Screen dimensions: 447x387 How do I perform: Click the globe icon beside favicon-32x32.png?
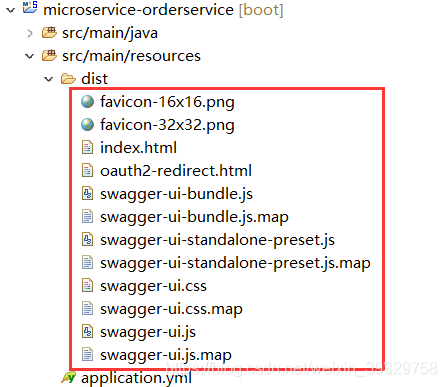87,125
